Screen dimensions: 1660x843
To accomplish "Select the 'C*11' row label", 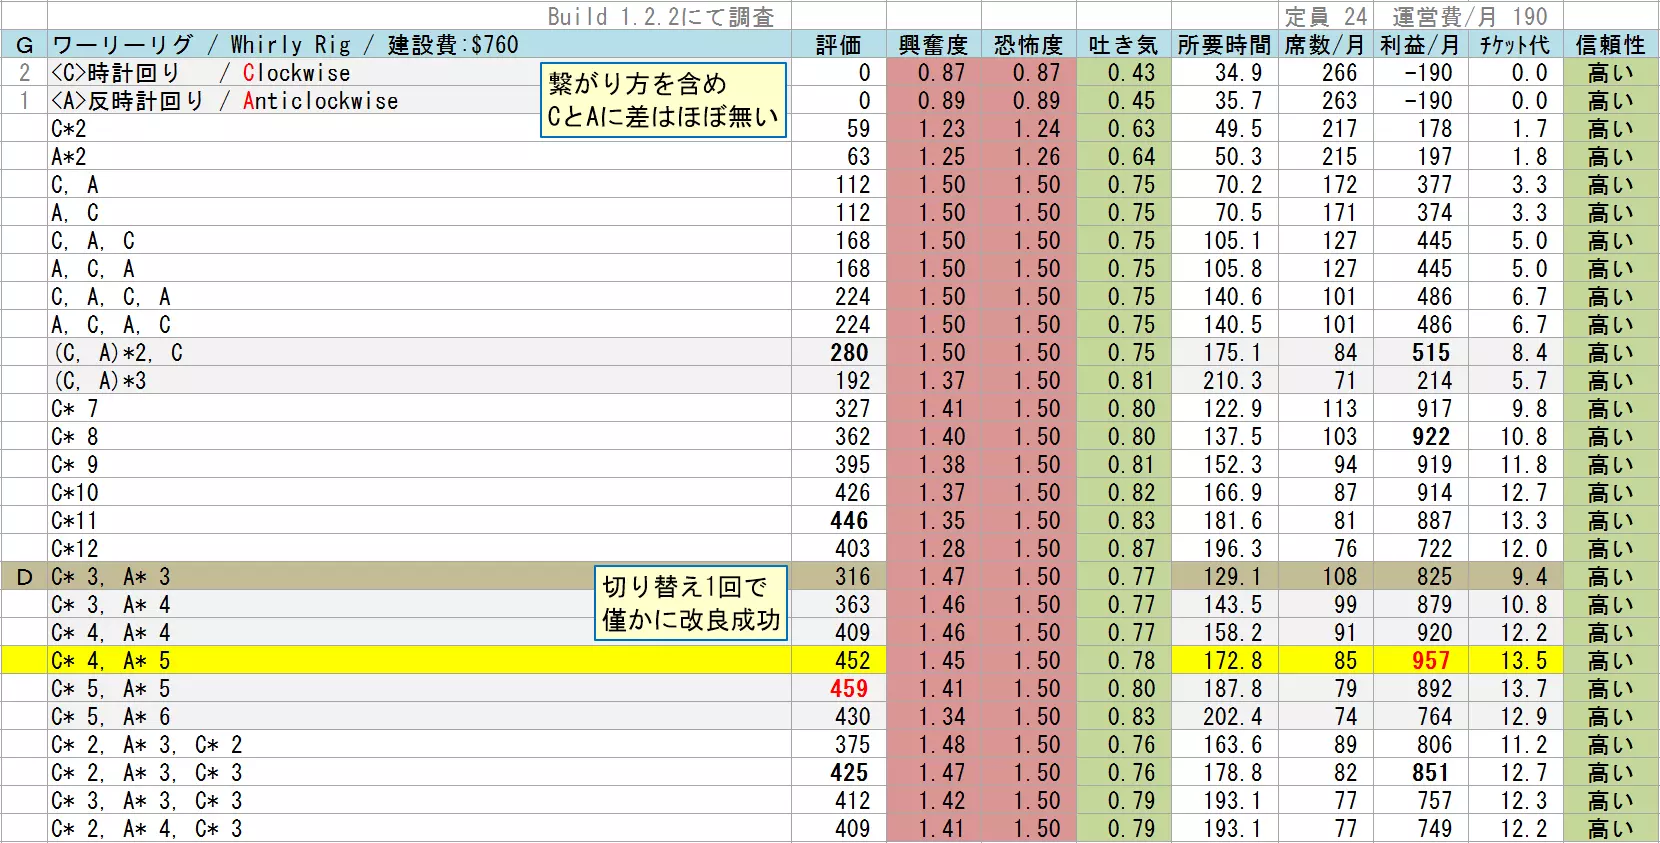I will tap(75, 521).
